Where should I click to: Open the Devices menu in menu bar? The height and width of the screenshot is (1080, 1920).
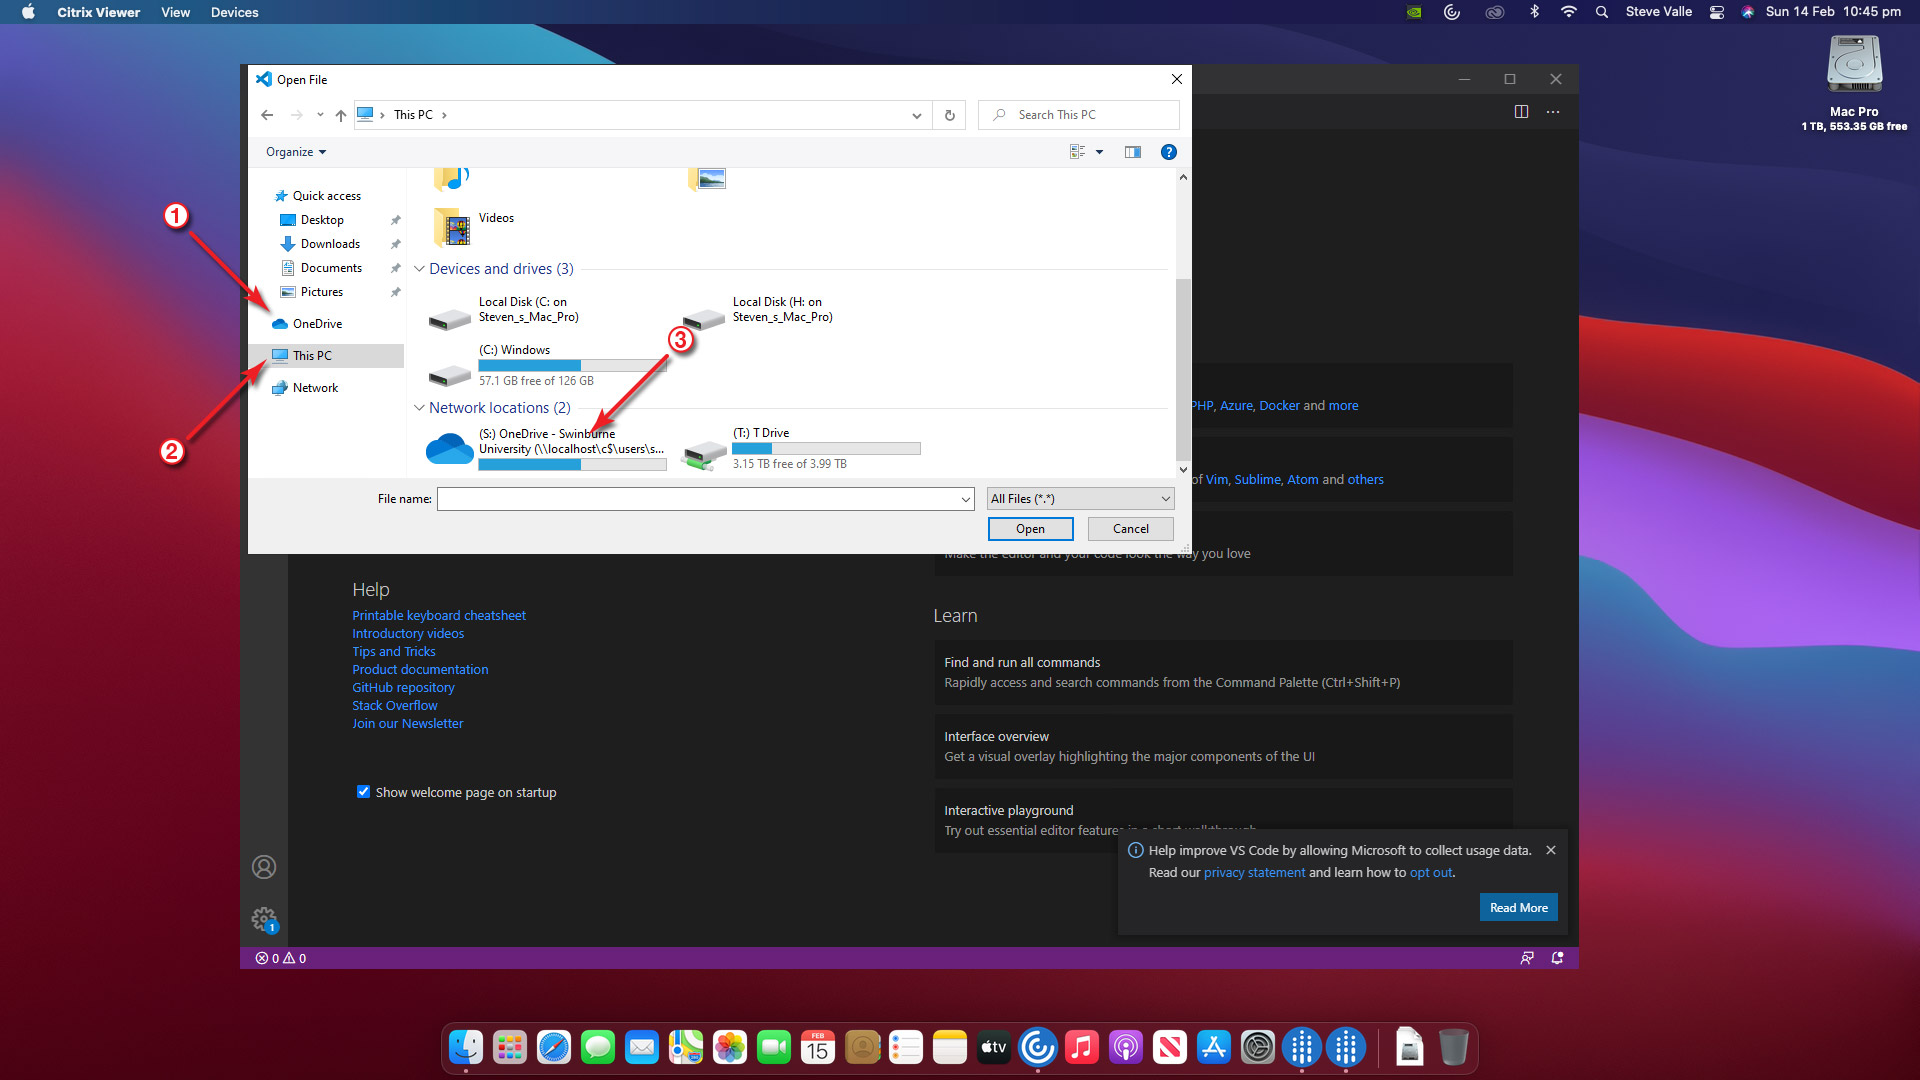point(234,12)
